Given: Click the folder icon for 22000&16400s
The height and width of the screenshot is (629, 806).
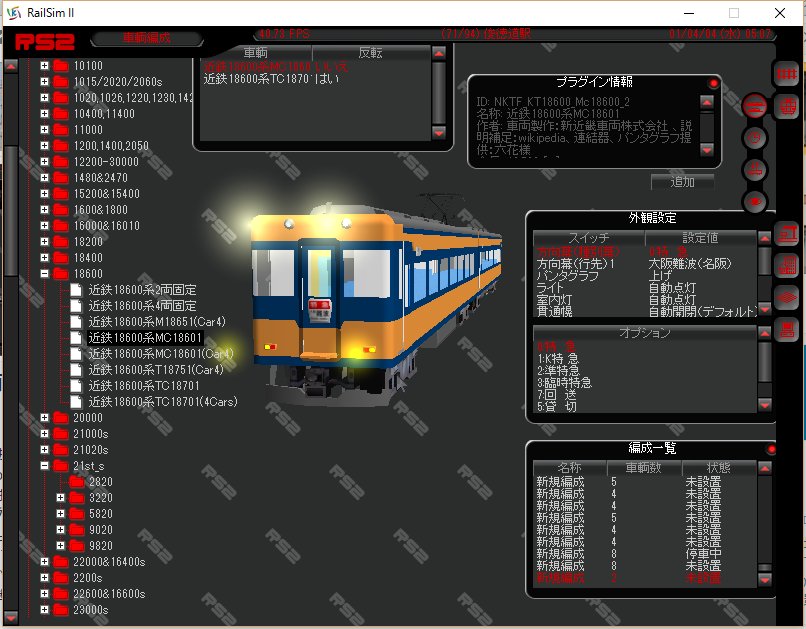Looking at the screenshot, I should [61, 562].
